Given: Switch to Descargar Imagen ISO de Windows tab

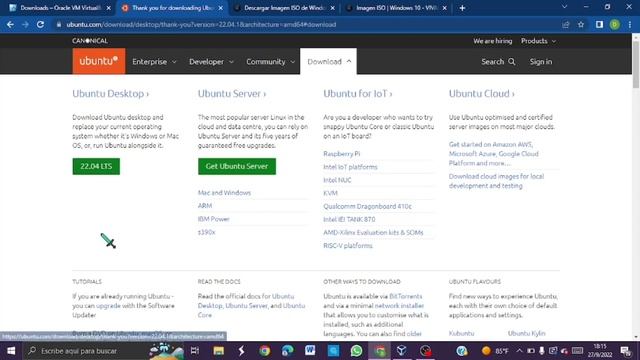Looking at the screenshot, I should 284,8.
